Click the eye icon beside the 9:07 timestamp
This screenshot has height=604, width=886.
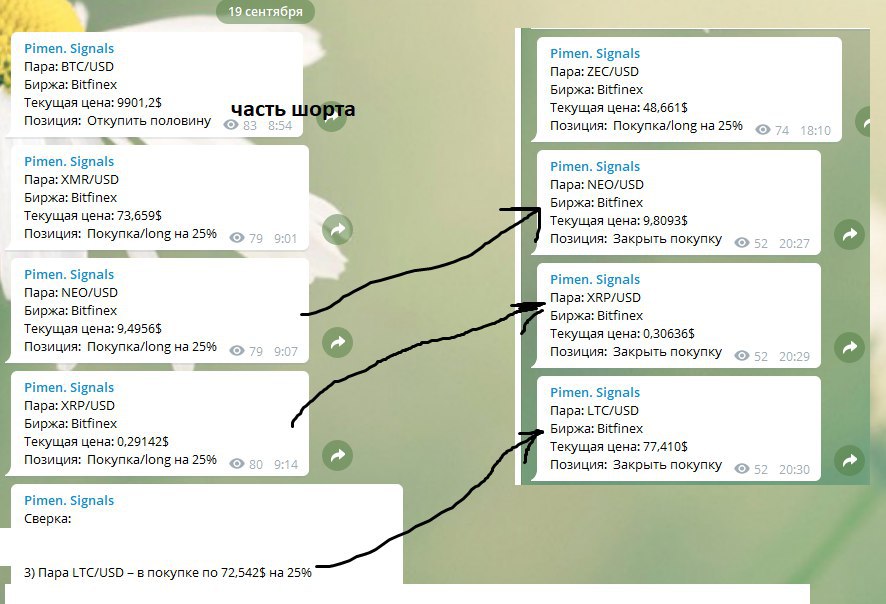237,351
